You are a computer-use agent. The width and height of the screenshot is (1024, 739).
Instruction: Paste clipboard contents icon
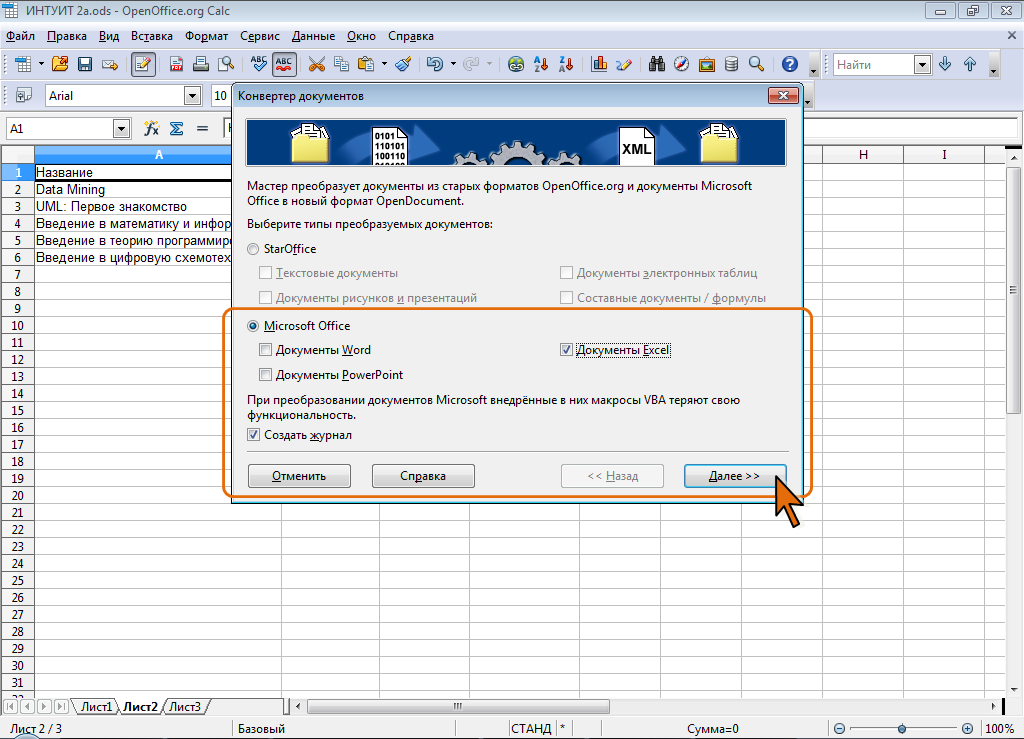tap(366, 64)
